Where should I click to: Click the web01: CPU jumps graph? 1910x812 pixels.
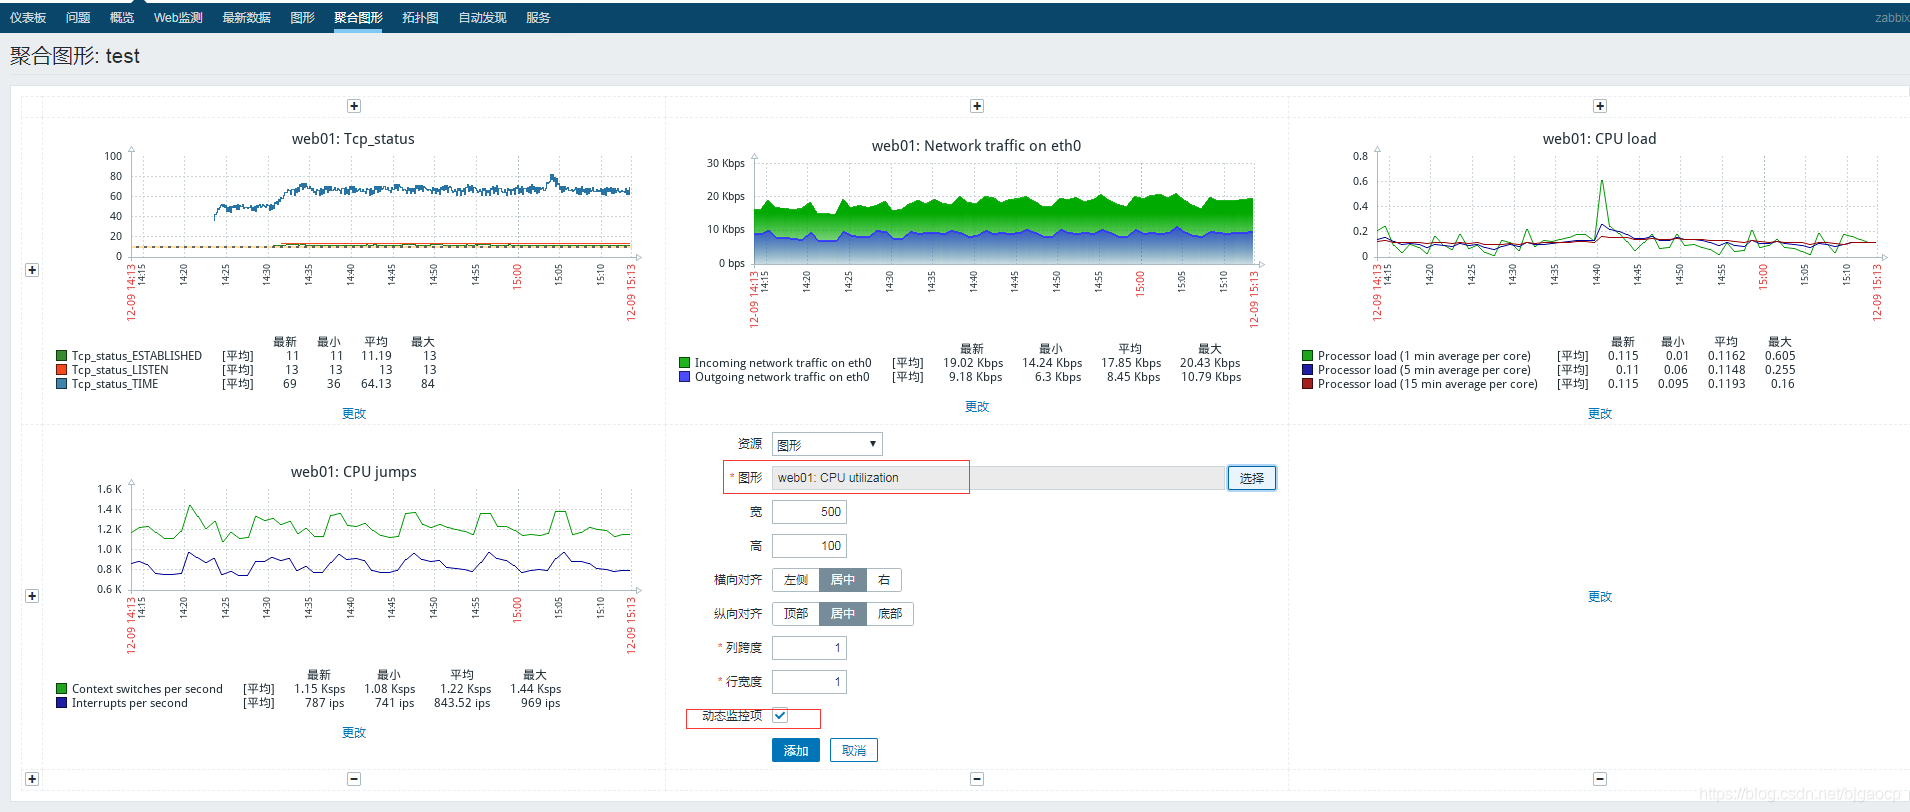[x=354, y=588]
